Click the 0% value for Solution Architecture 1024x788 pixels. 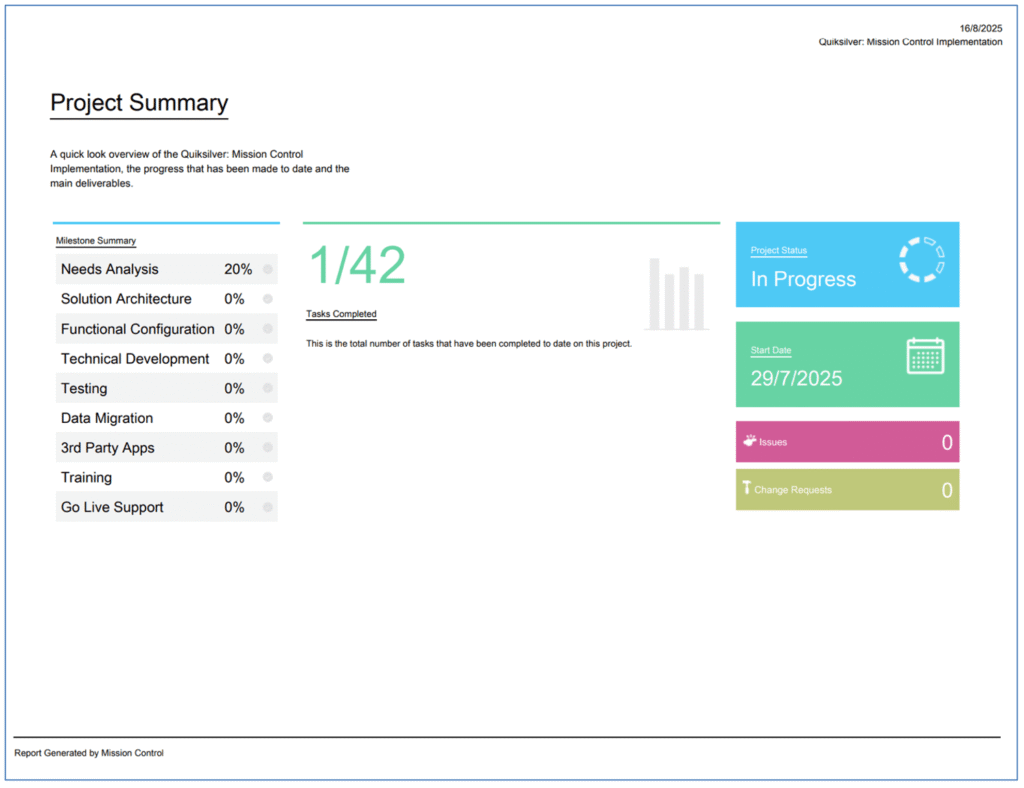click(234, 299)
